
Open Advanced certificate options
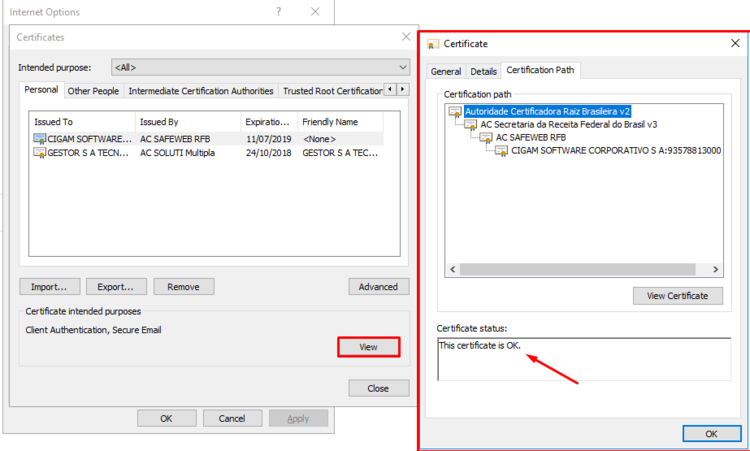tap(378, 286)
